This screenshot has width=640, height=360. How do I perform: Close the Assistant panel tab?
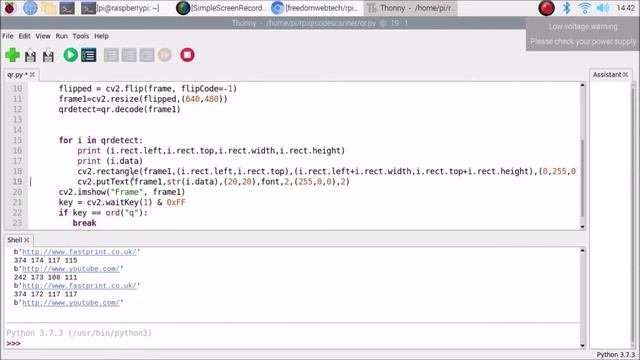[x=625, y=75]
